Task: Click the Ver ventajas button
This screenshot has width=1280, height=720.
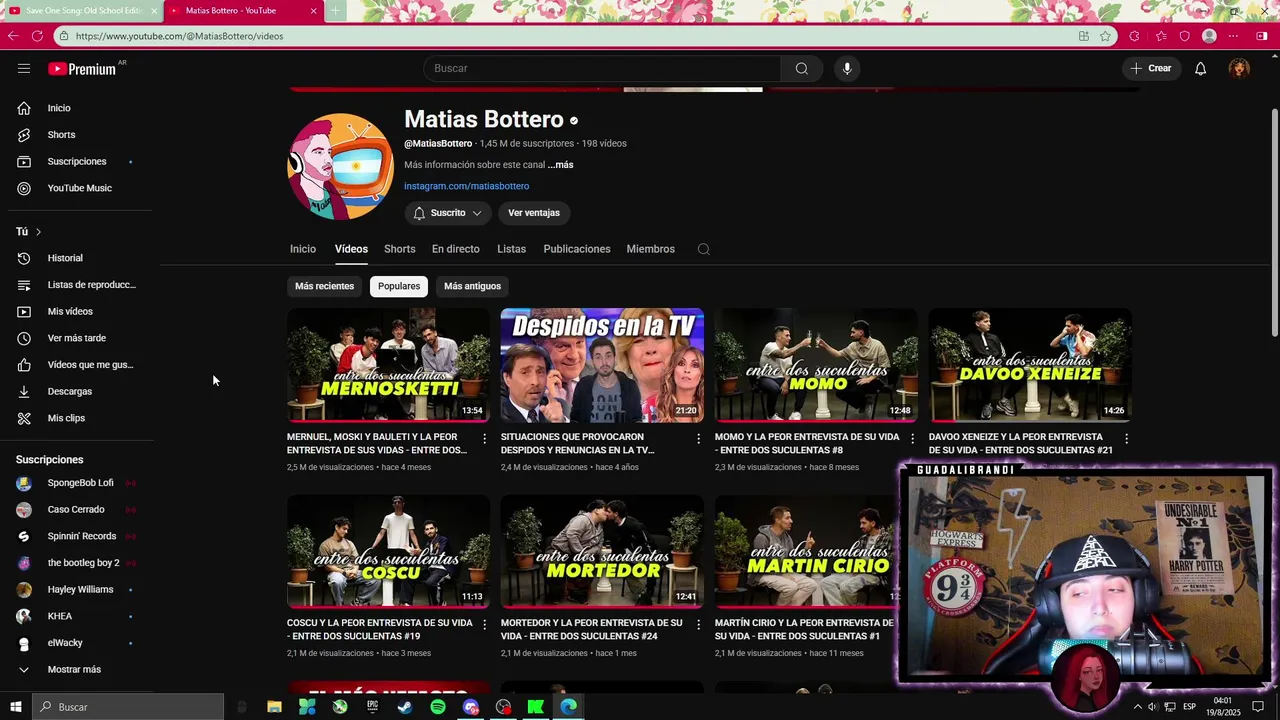Action: [x=534, y=213]
